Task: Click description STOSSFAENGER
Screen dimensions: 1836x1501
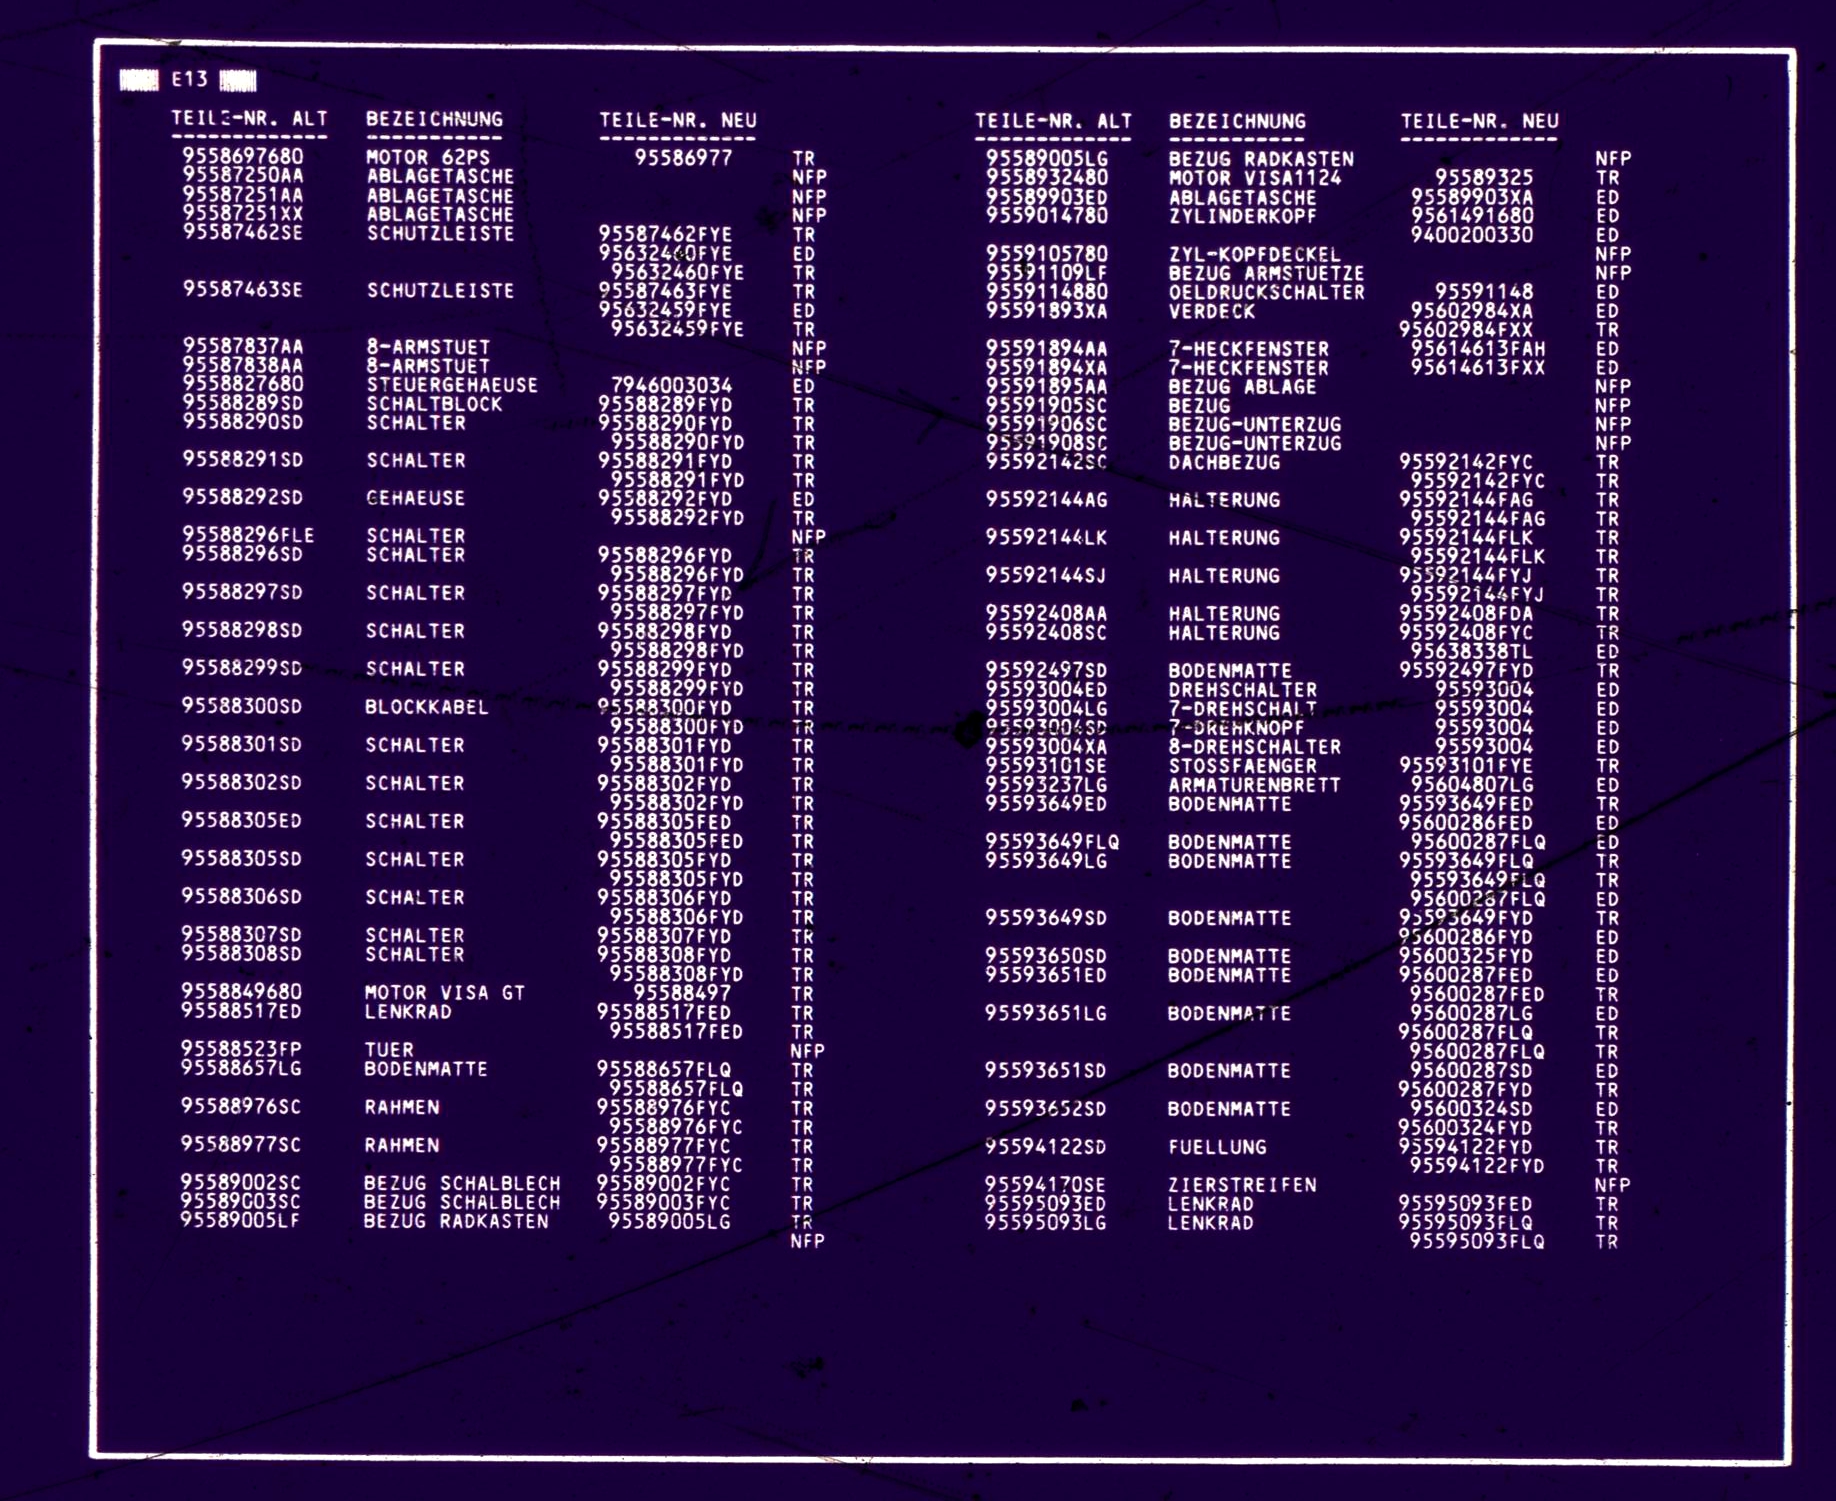Action: coord(1242,766)
